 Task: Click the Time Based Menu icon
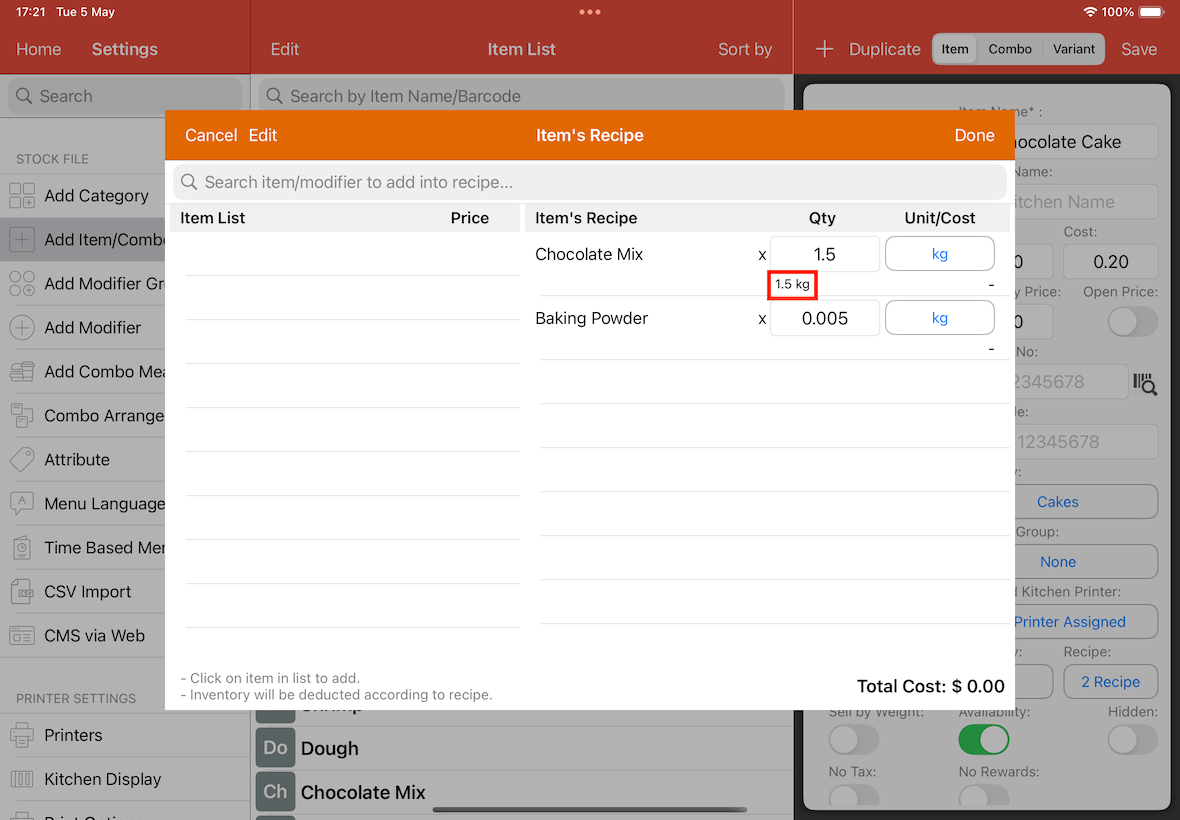pyautogui.click(x=22, y=548)
